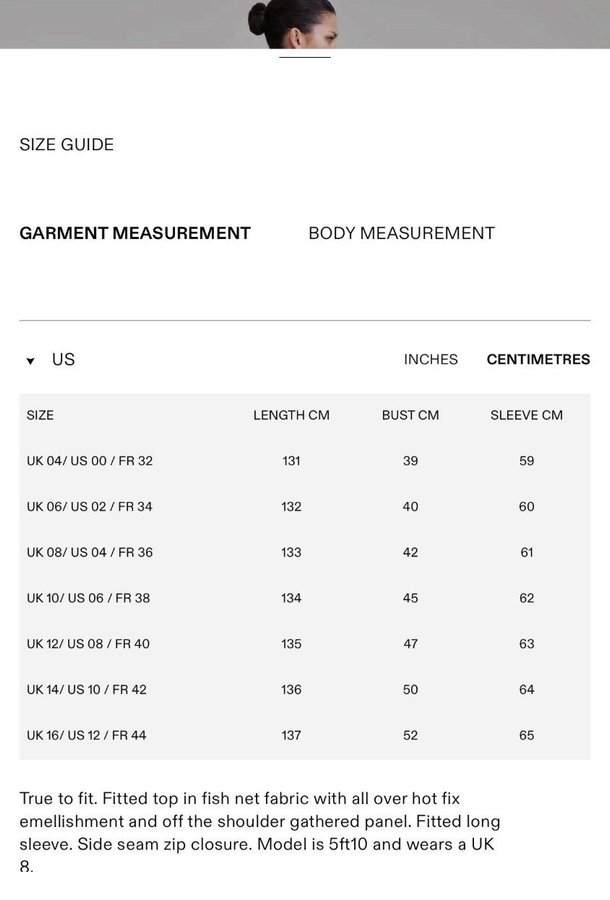Select the UK 10 / US 06 size row
The width and height of the screenshot is (610, 900).
click(89, 598)
